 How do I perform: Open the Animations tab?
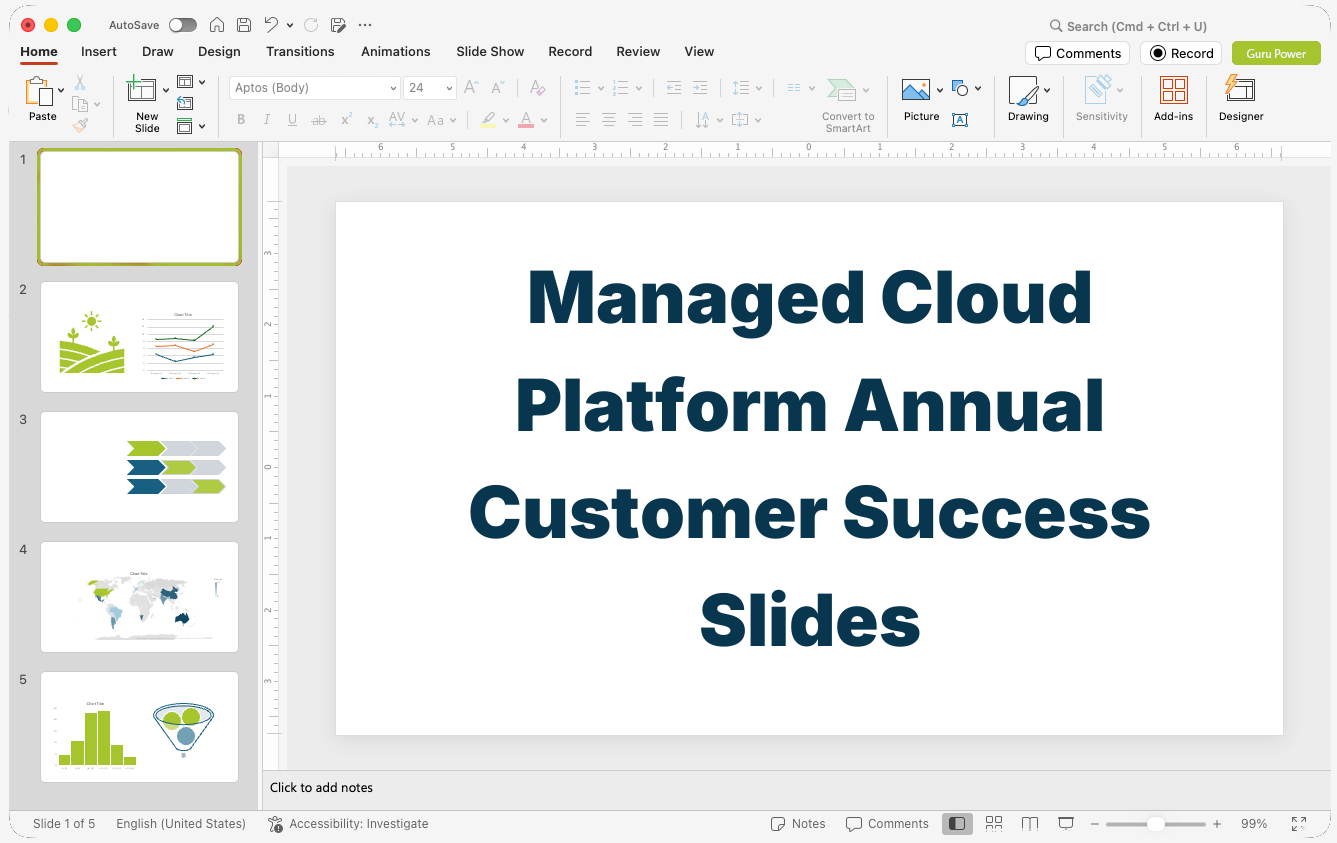pyautogui.click(x=396, y=51)
